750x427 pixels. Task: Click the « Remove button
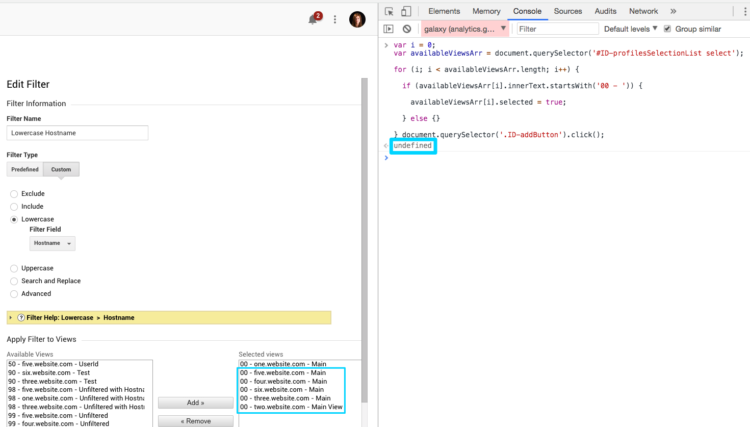pyautogui.click(x=196, y=421)
